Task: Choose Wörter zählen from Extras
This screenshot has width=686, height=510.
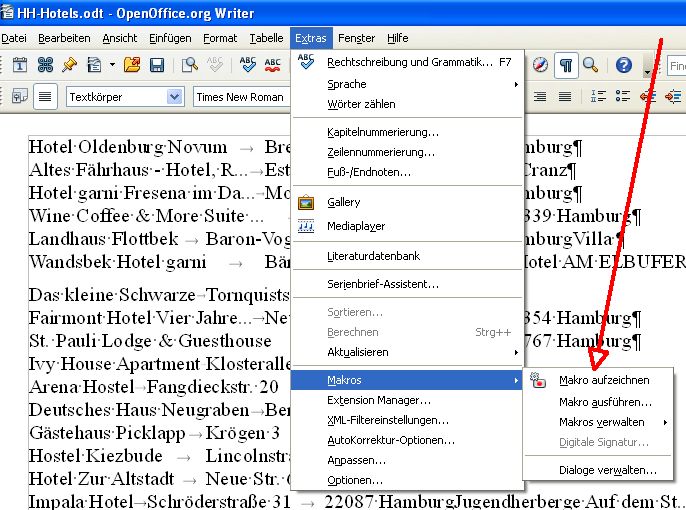Action: pyautogui.click(x=407, y=104)
